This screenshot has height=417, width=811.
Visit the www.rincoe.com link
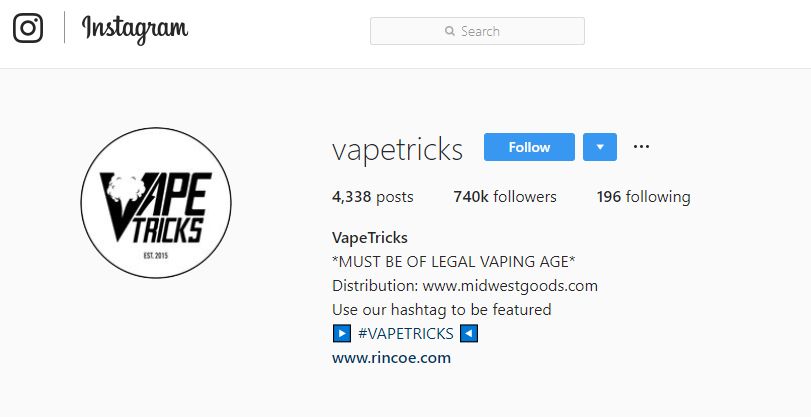(392, 358)
